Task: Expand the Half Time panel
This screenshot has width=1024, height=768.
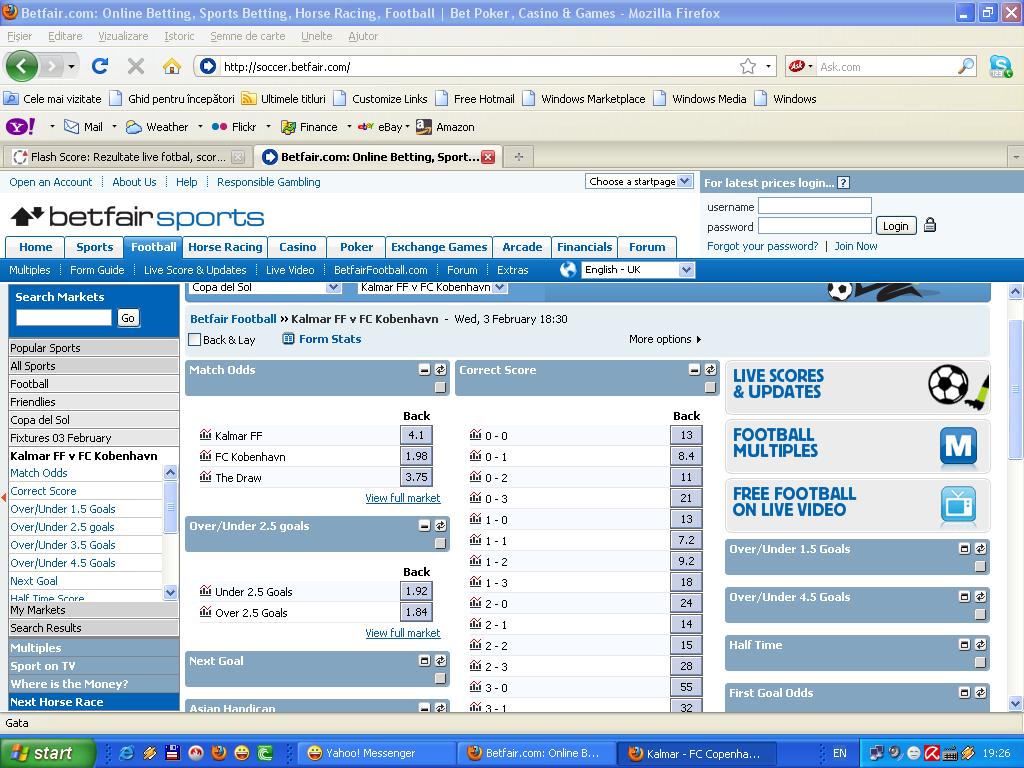Action: 965,645
